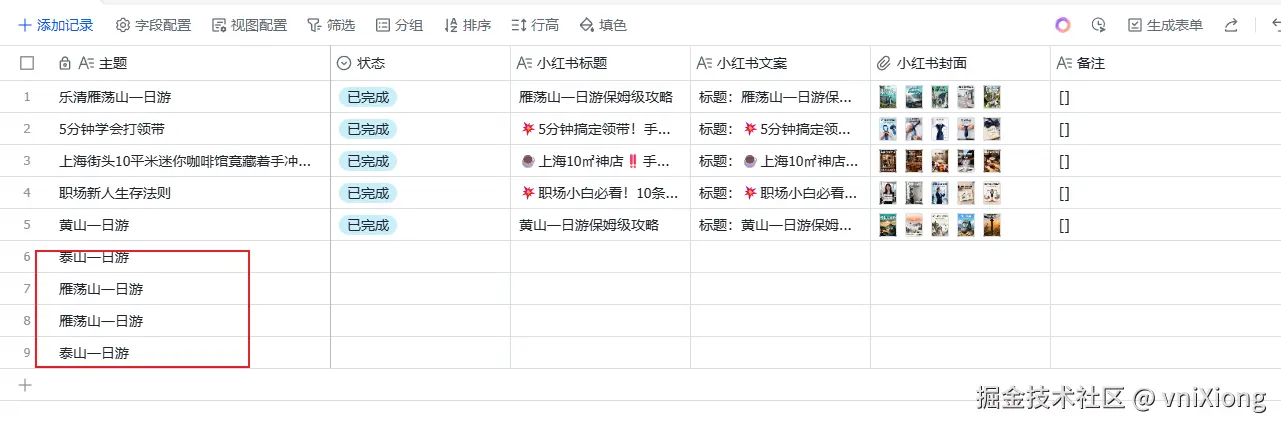Click the plus icon below row 9
1281x429 pixels.
tap(26, 384)
